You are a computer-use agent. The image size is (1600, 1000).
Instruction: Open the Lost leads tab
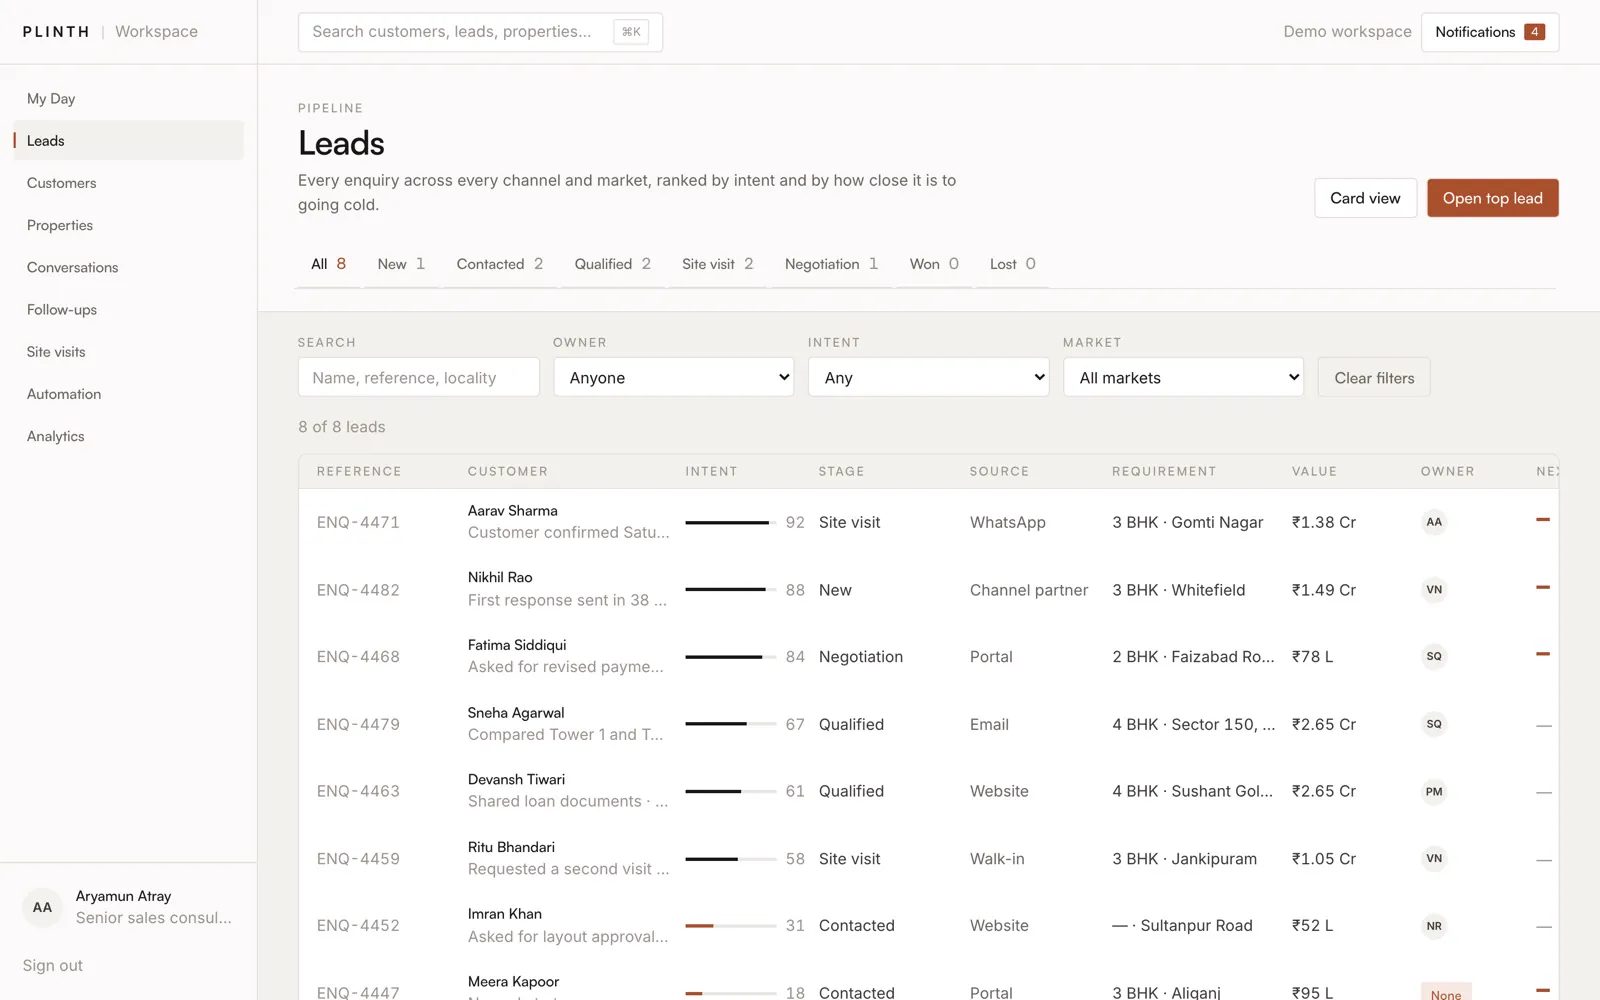(1013, 264)
